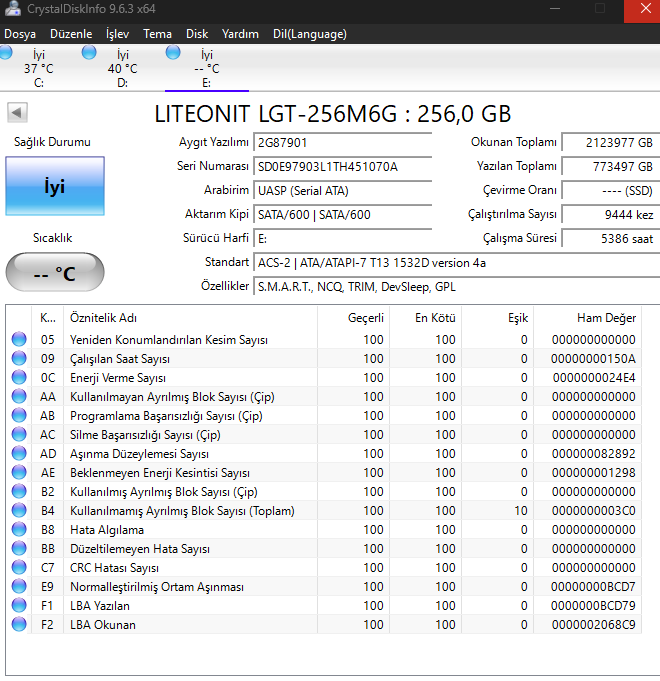
Task: Click the serial number field SD0E97903L1TH451070A
Action: coord(343,167)
